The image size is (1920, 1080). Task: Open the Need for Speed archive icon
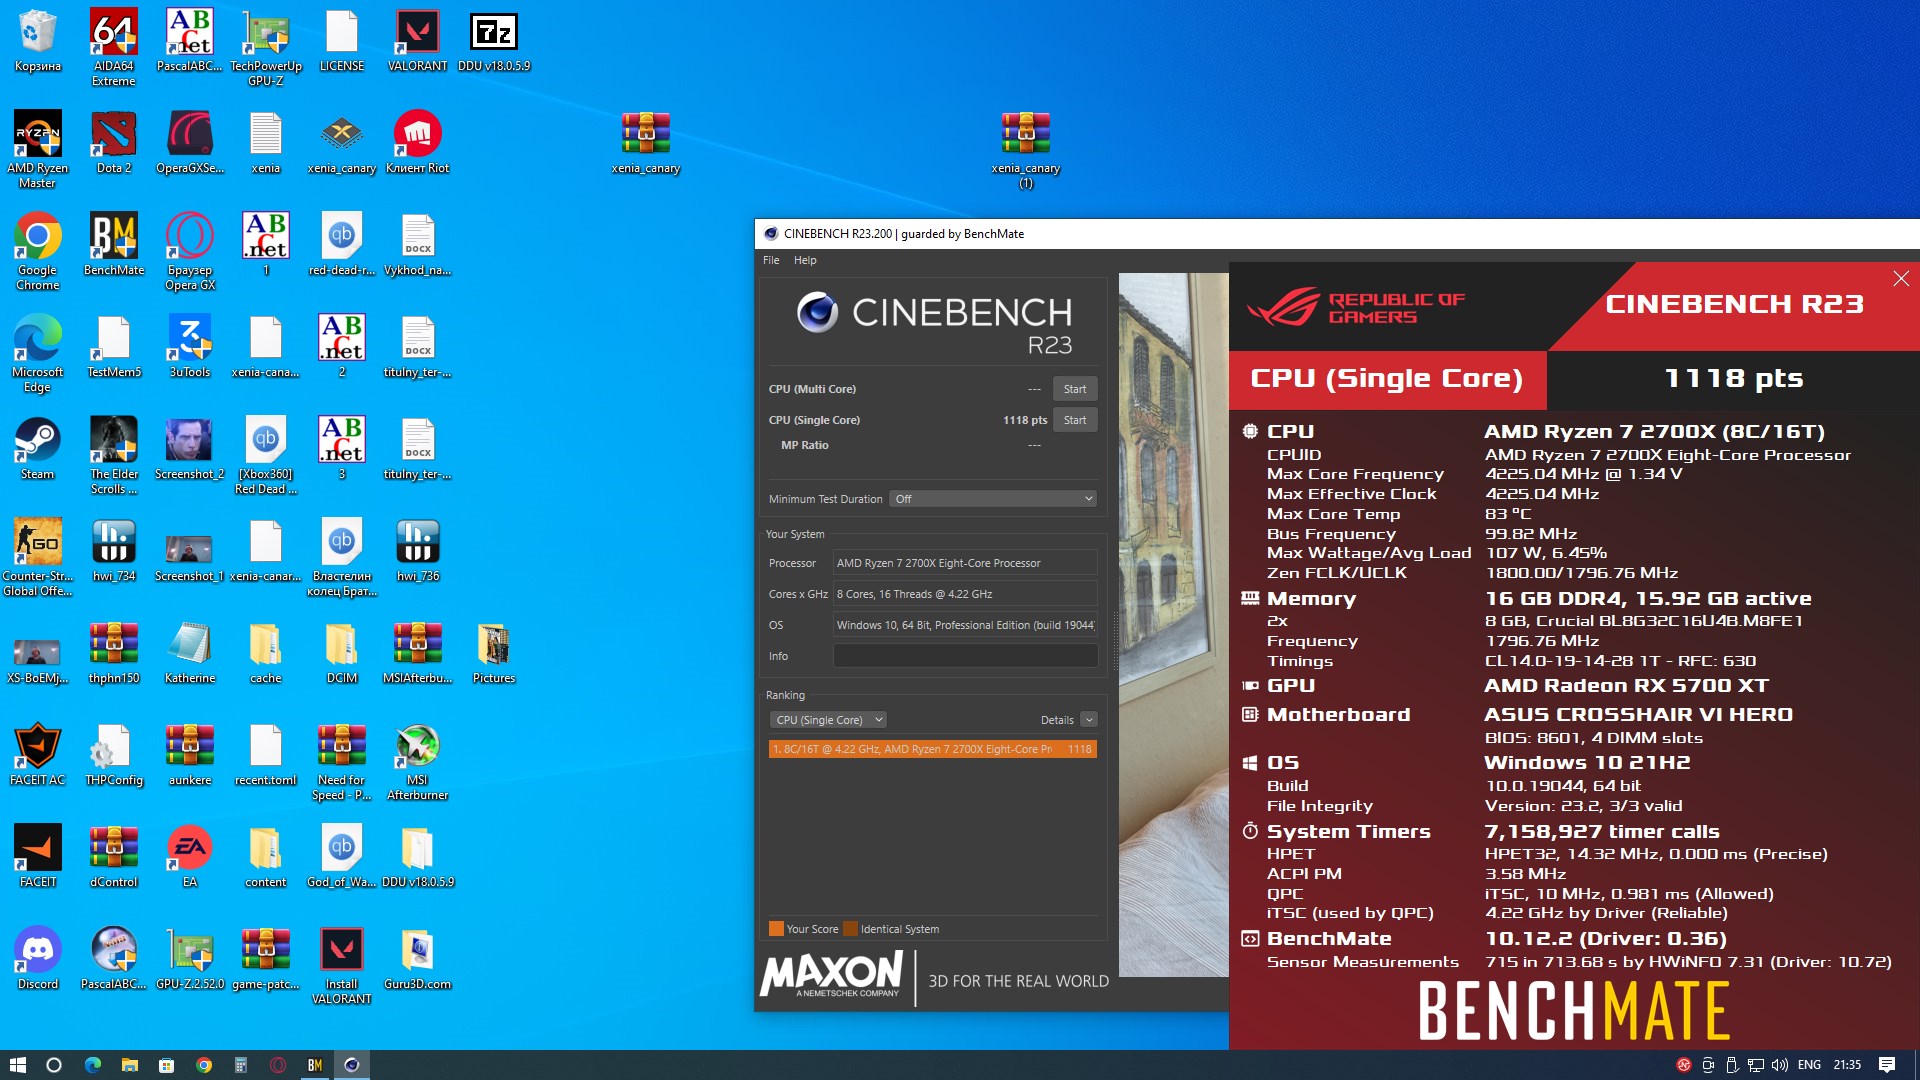pos(341,761)
